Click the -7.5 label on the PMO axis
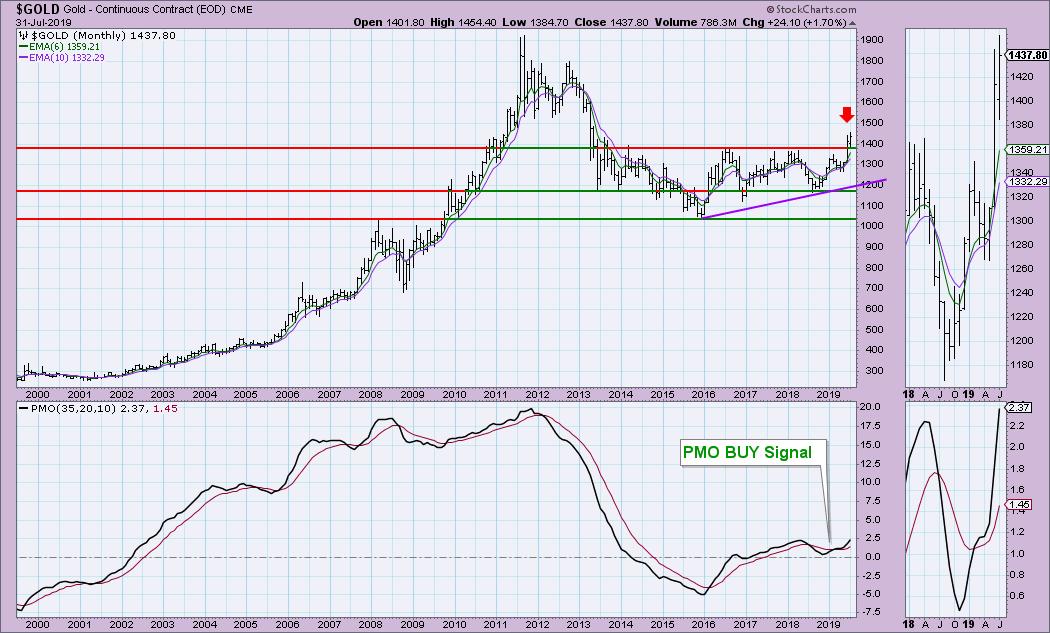1050x633 pixels. click(871, 612)
